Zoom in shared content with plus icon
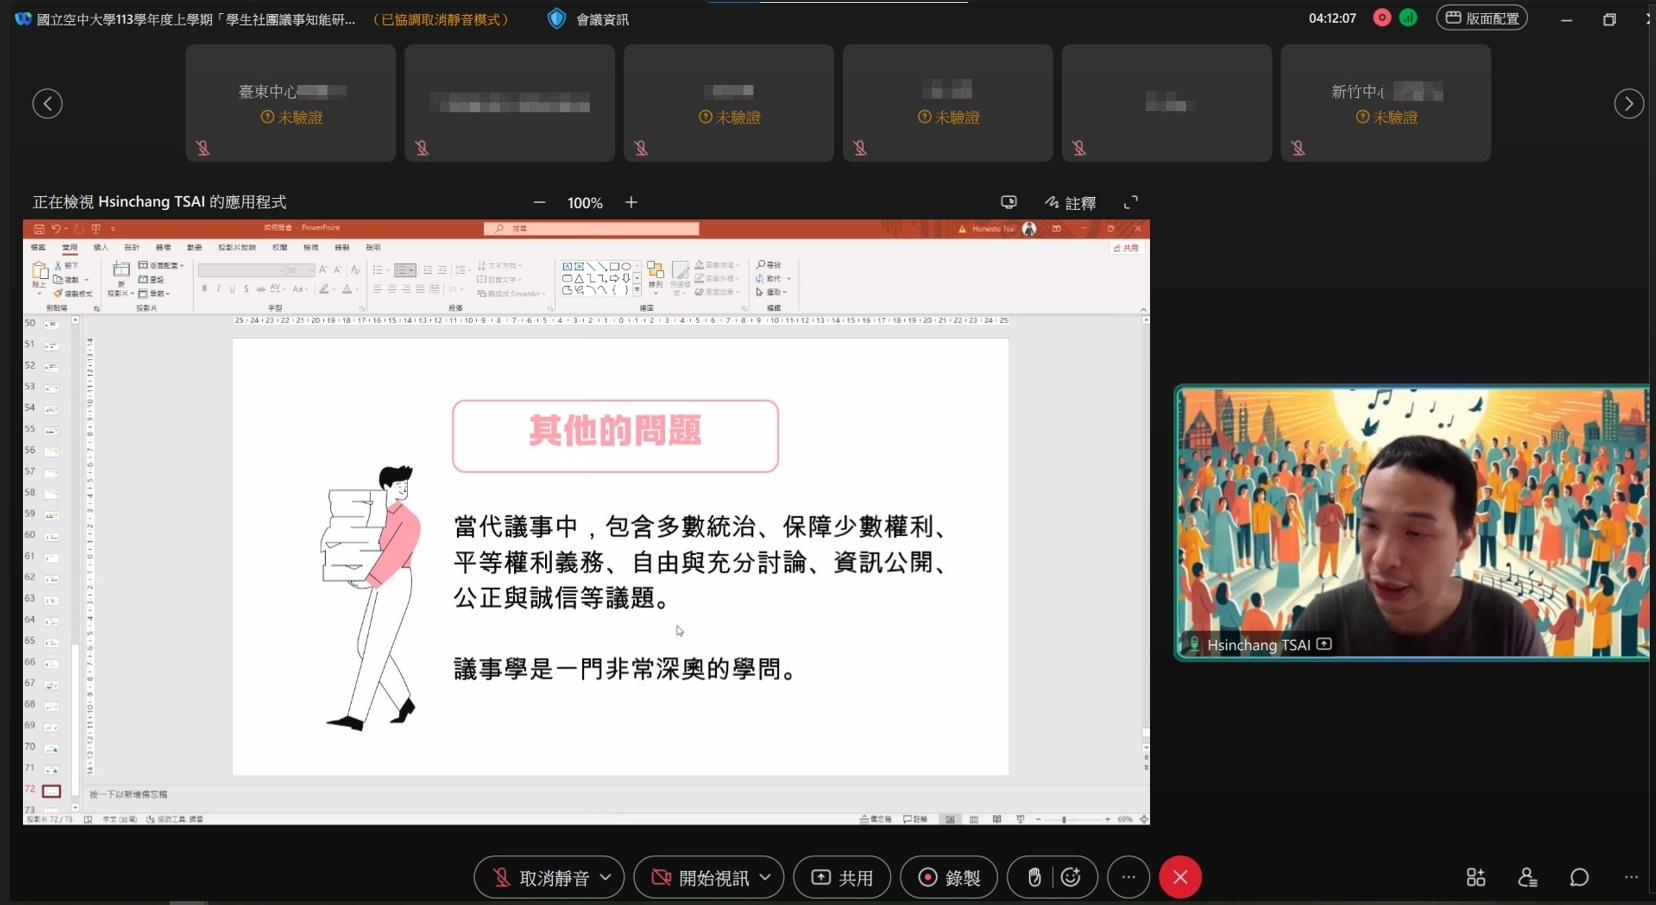The height and width of the screenshot is (905, 1656). click(631, 202)
